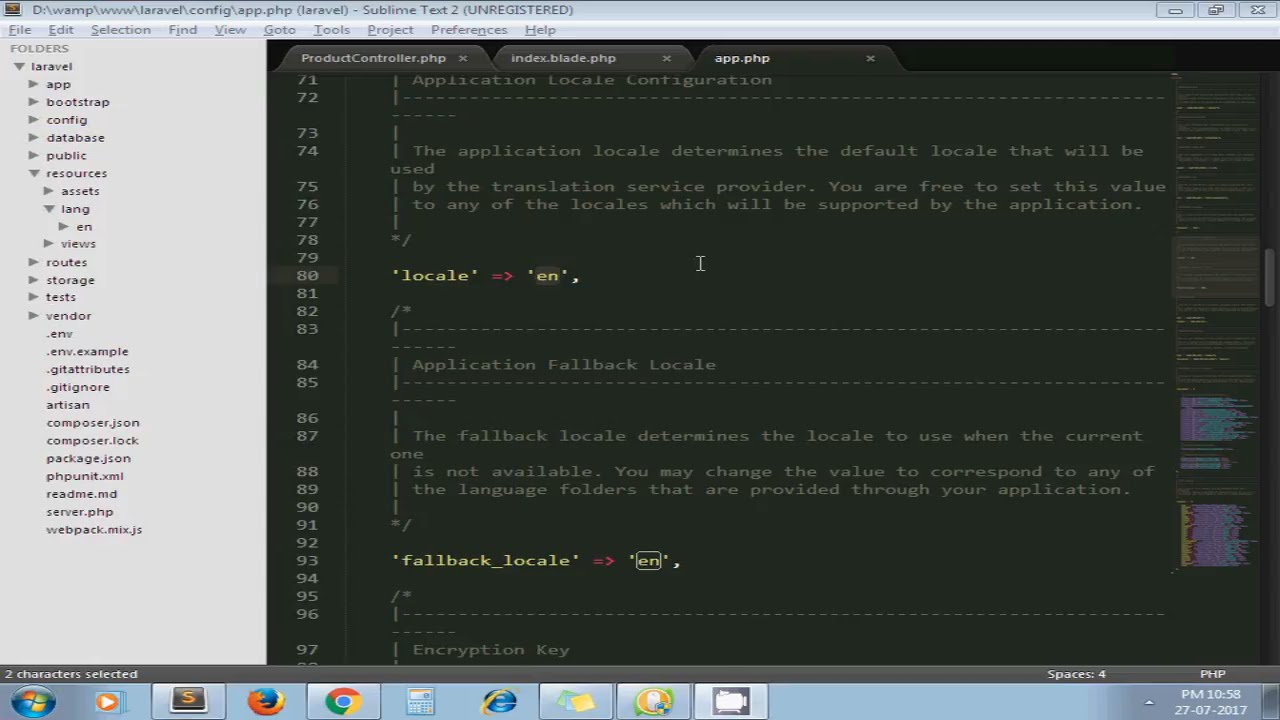Open server.php file
The width and height of the screenshot is (1280, 720).
click(x=80, y=512)
